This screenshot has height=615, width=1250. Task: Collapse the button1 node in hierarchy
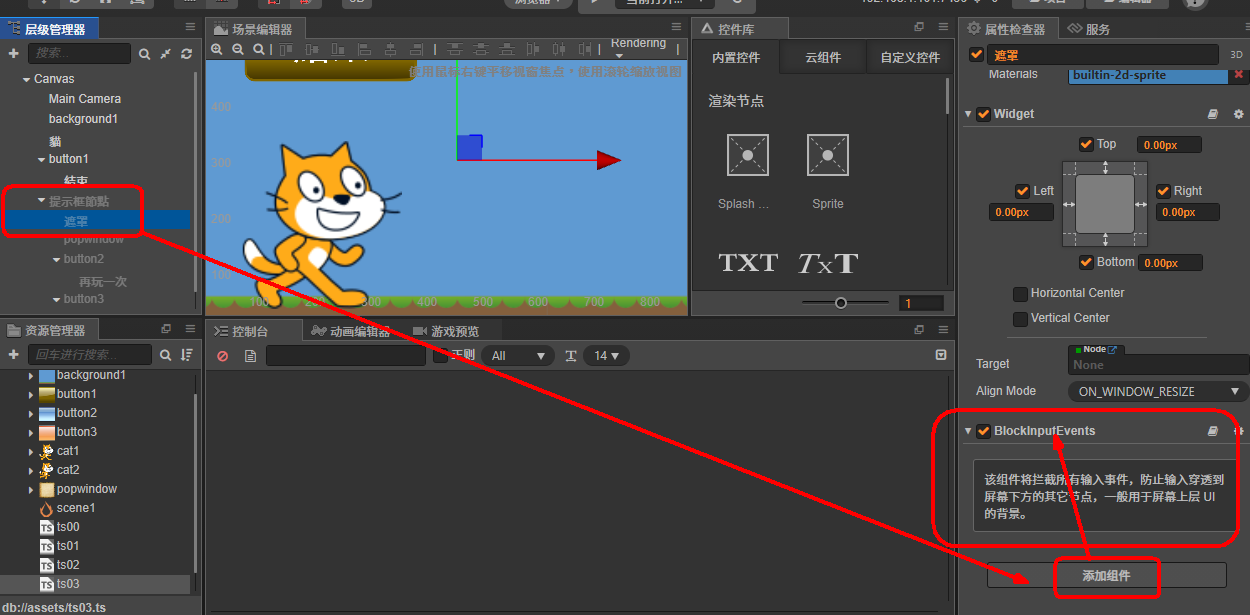coord(41,160)
